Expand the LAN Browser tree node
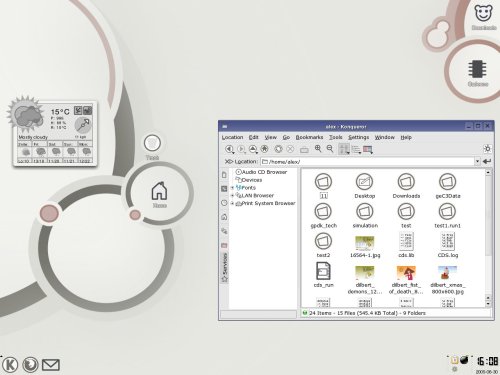 232,195
